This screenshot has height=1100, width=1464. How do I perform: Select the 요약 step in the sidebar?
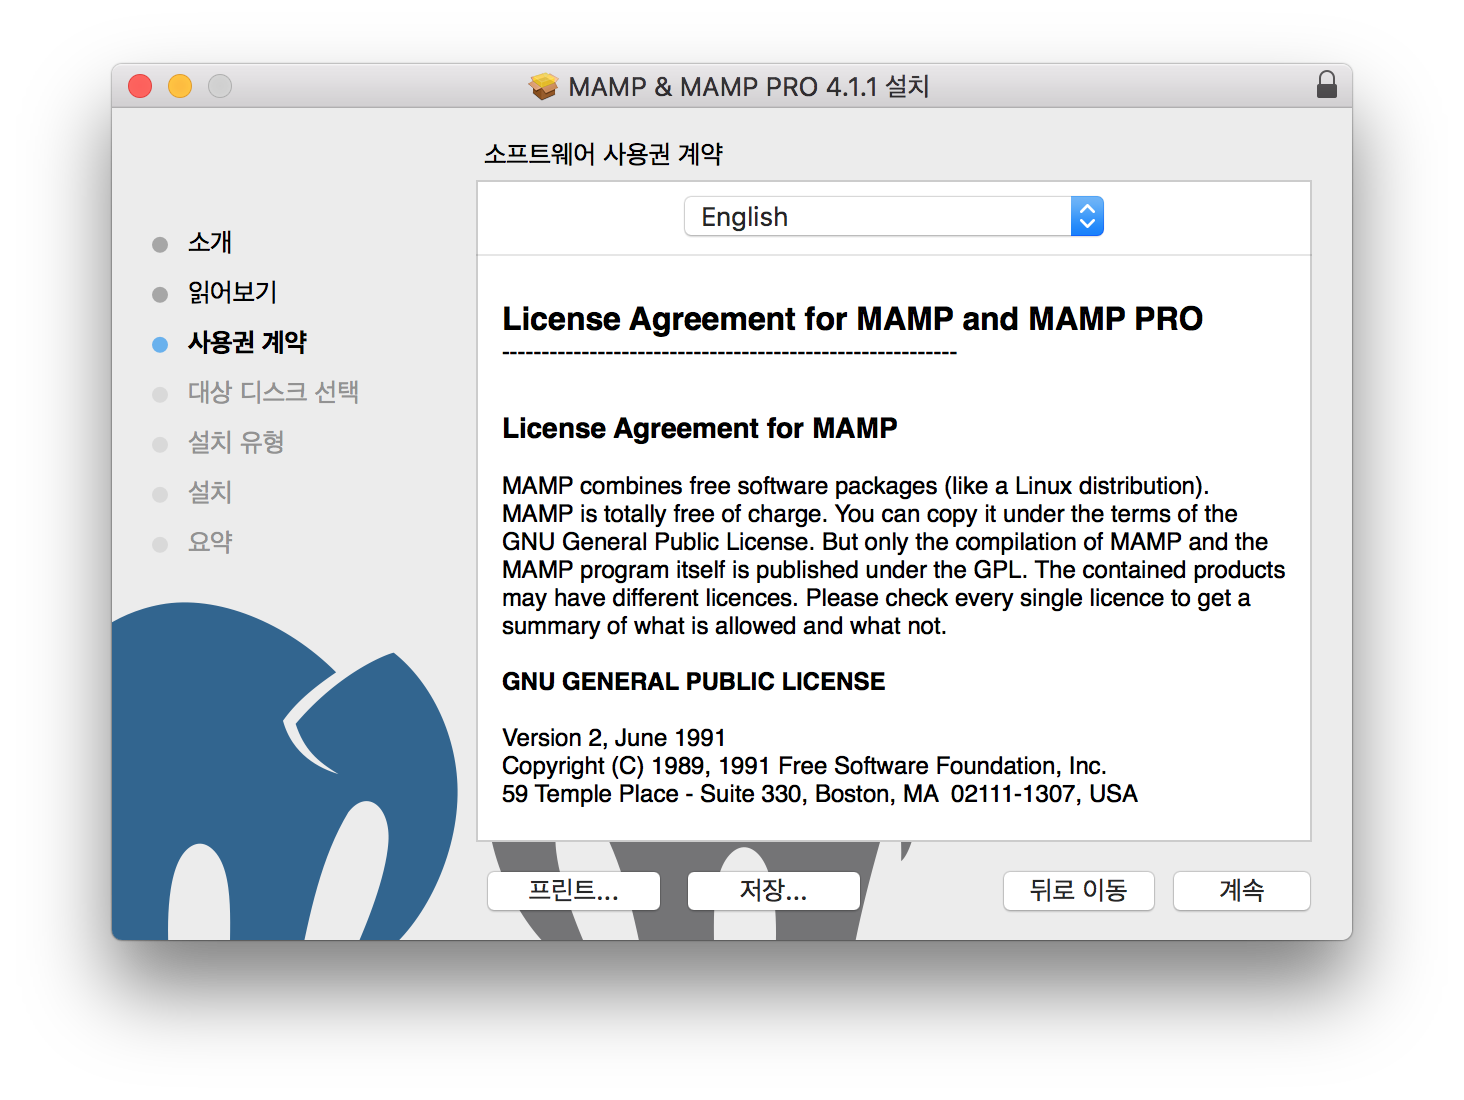(x=210, y=543)
